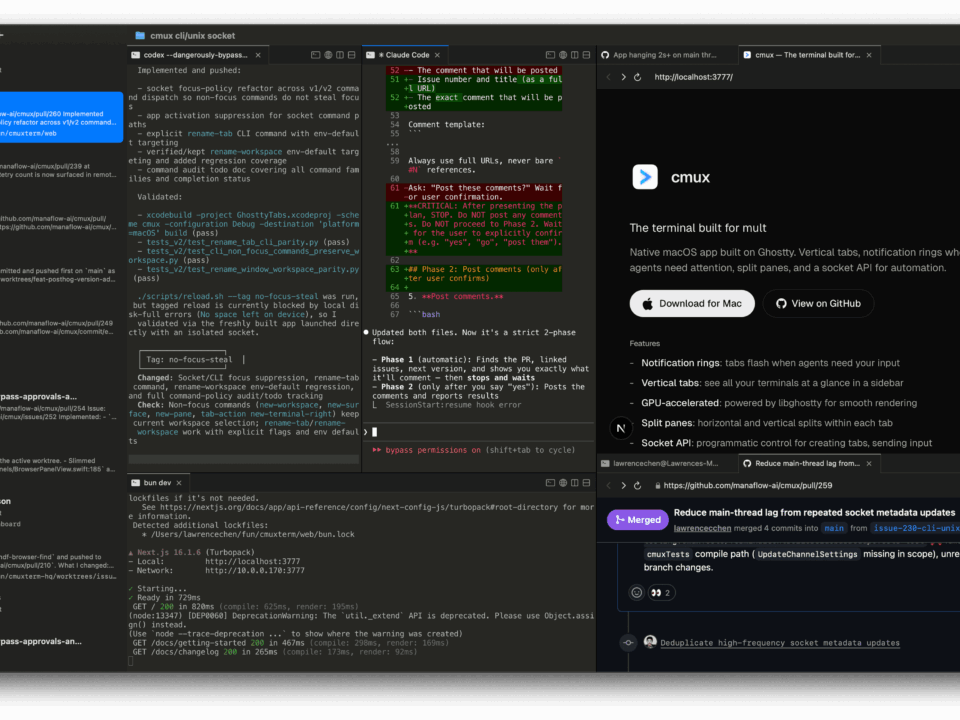Click the back arrow in localhost browser
The image size is (960, 720).
click(608, 77)
